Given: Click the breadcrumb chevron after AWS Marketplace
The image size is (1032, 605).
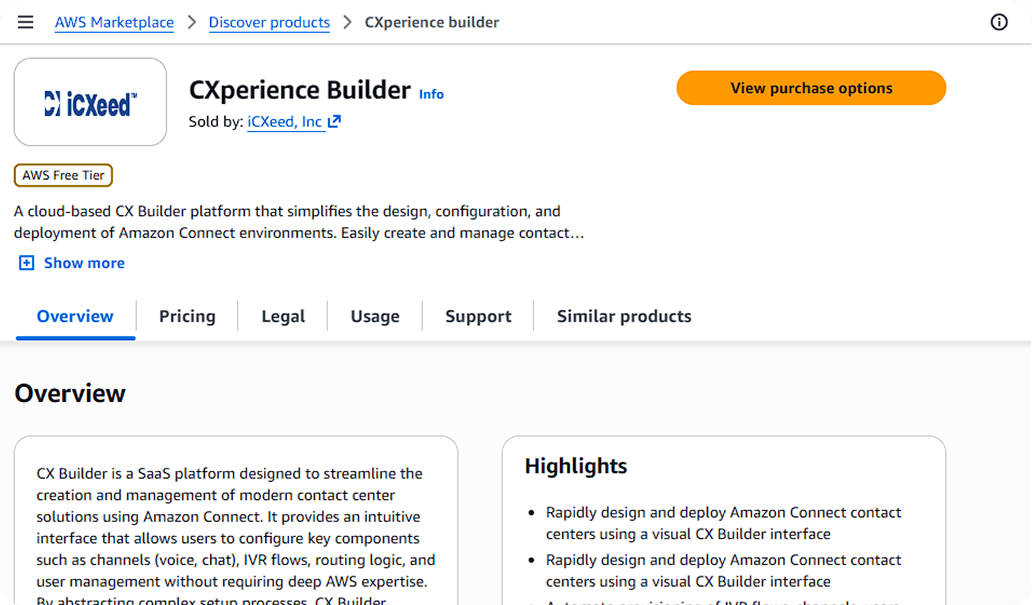Looking at the screenshot, I should click(192, 22).
